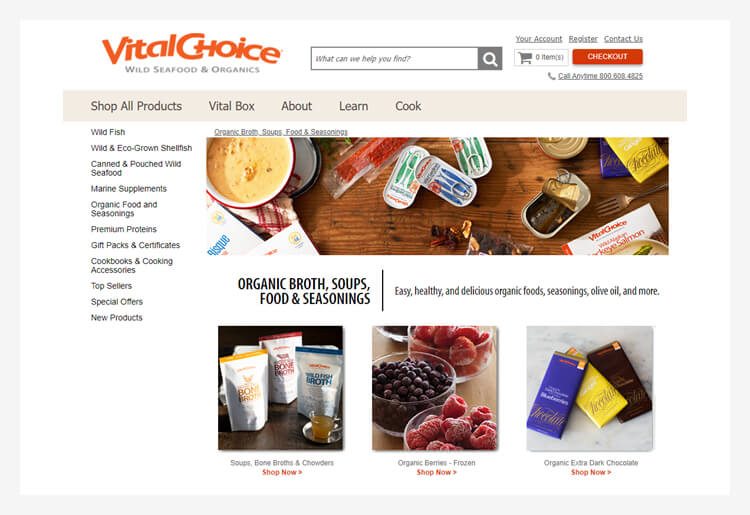The image size is (750, 515).
Task: Open the Contact Us link
Action: point(623,39)
